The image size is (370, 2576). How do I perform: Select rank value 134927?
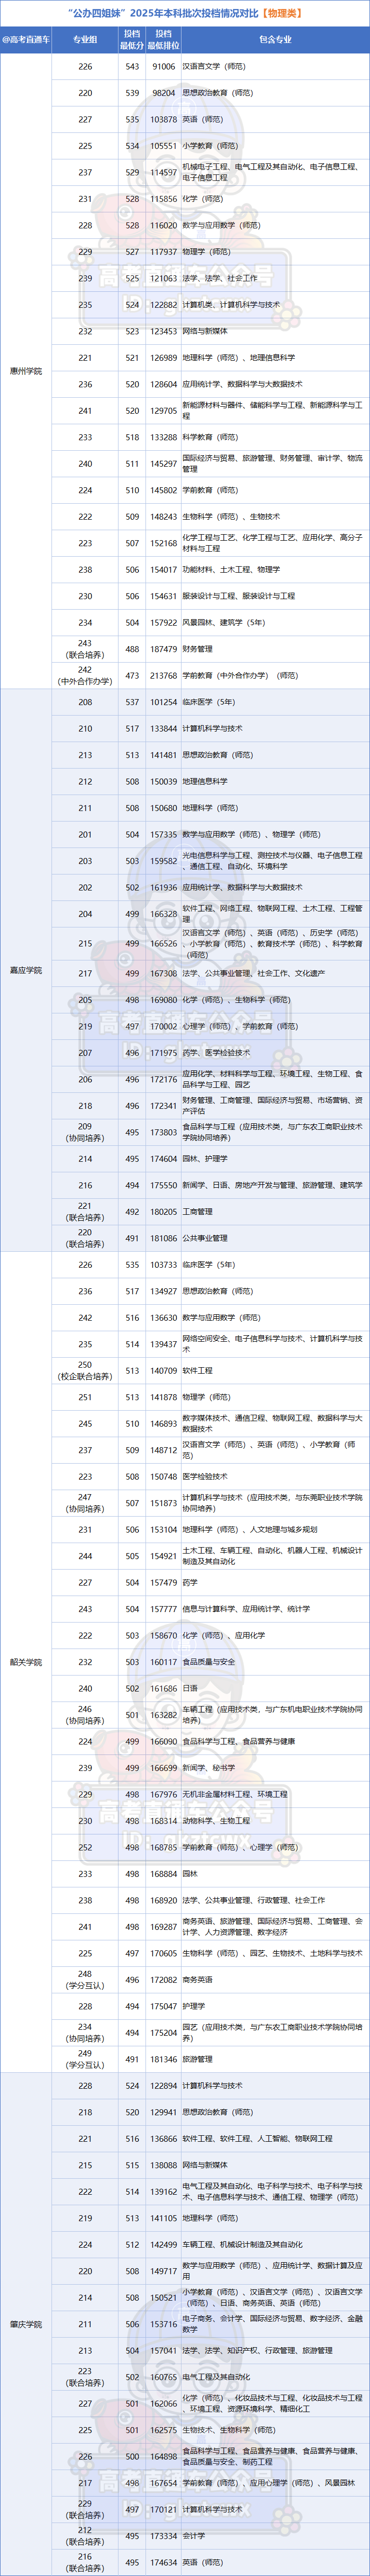pyautogui.click(x=163, y=1292)
